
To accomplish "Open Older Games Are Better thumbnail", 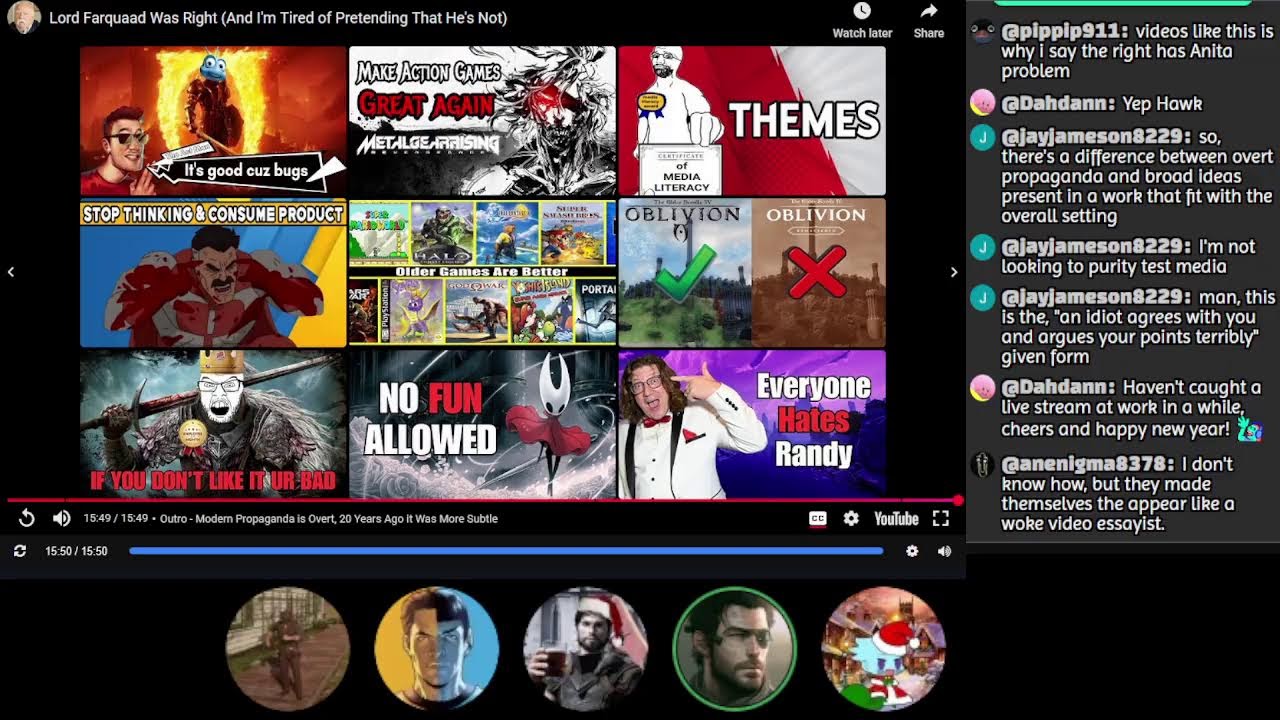I will point(482,273).
